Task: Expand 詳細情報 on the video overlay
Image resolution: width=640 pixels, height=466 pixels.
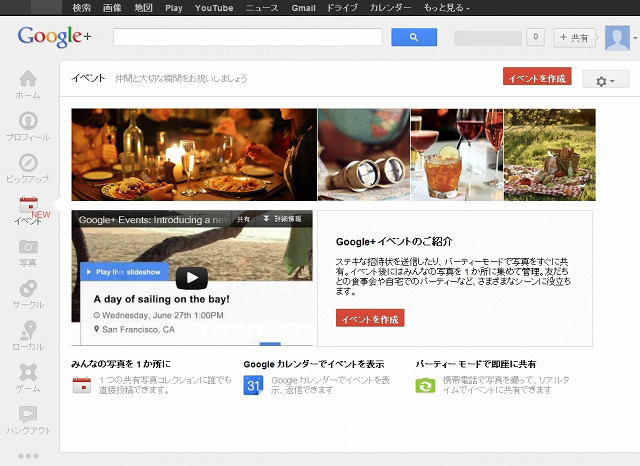Action: click(282, 219)
